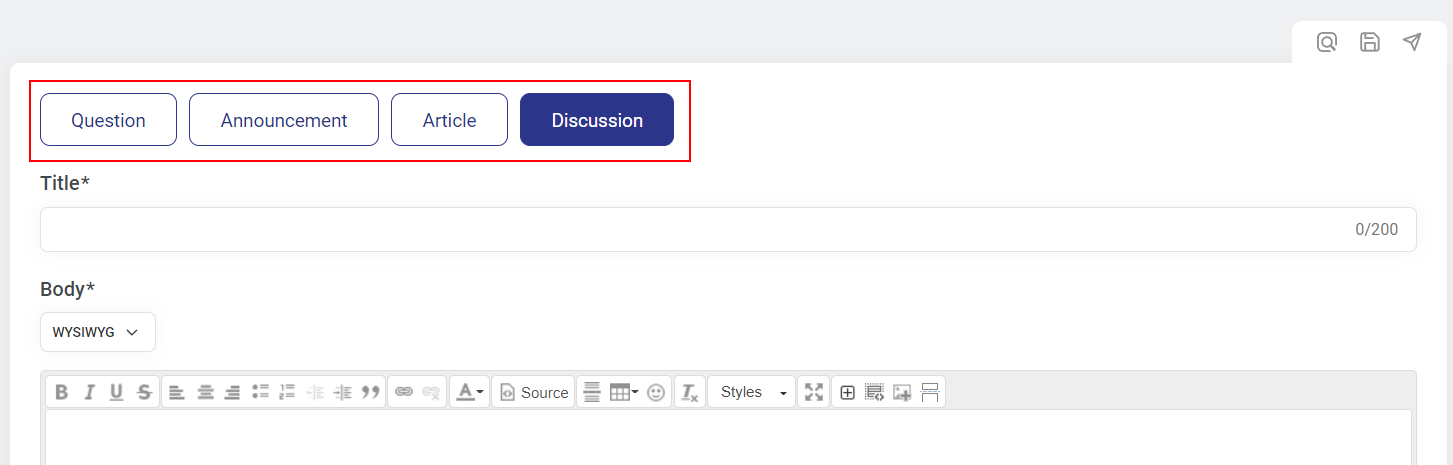Maximize the editor to full screen

(814, 393)
